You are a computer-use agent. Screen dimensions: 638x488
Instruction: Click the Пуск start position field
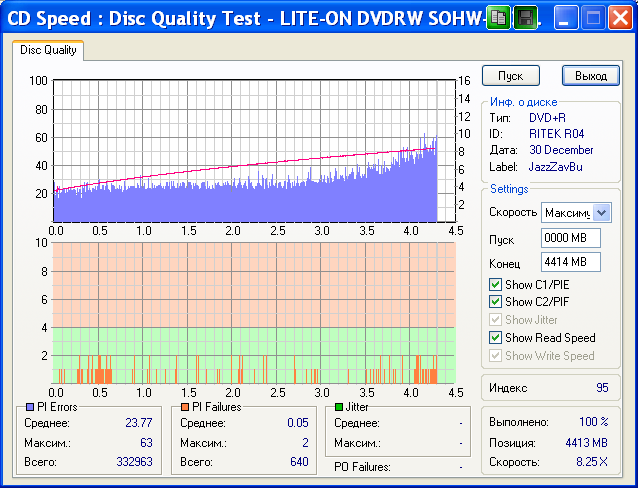click(x=570, y=238)
